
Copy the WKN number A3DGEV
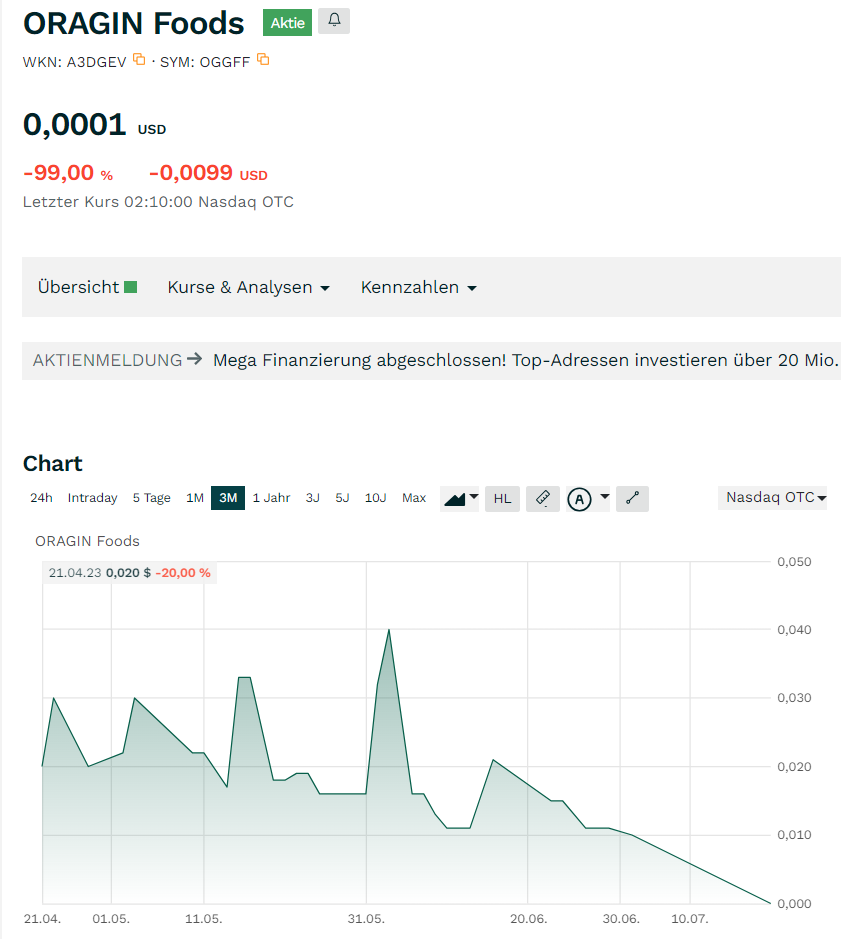(139, 60)
